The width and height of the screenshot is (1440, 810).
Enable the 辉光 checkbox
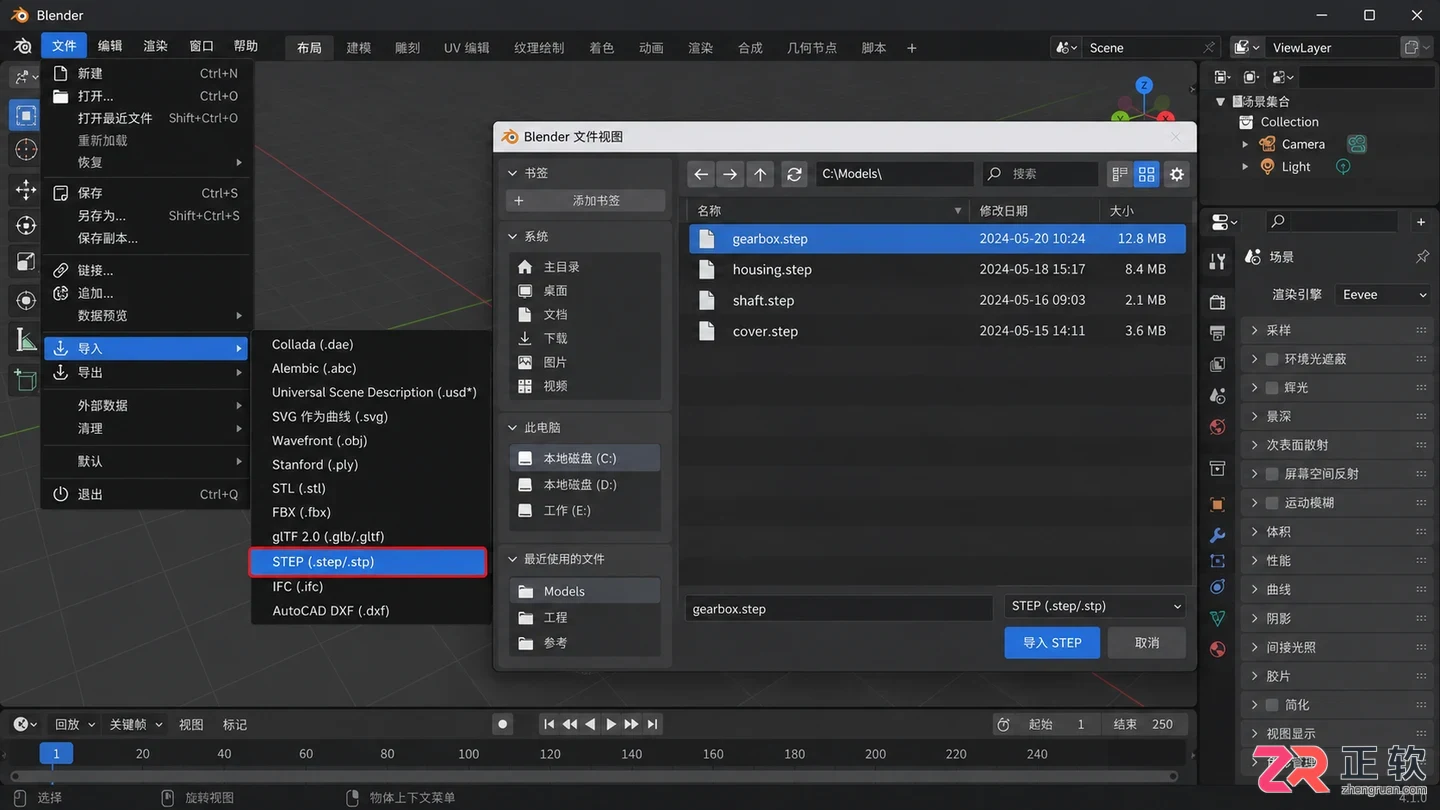click(1272, 388)
